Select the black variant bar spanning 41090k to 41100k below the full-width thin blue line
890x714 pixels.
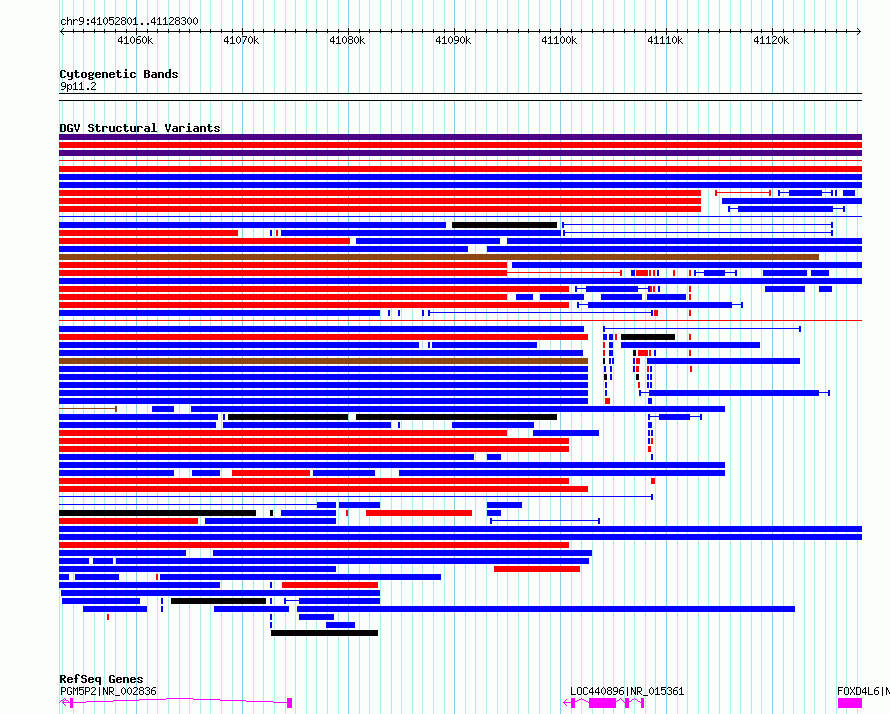tap(505, 225)
